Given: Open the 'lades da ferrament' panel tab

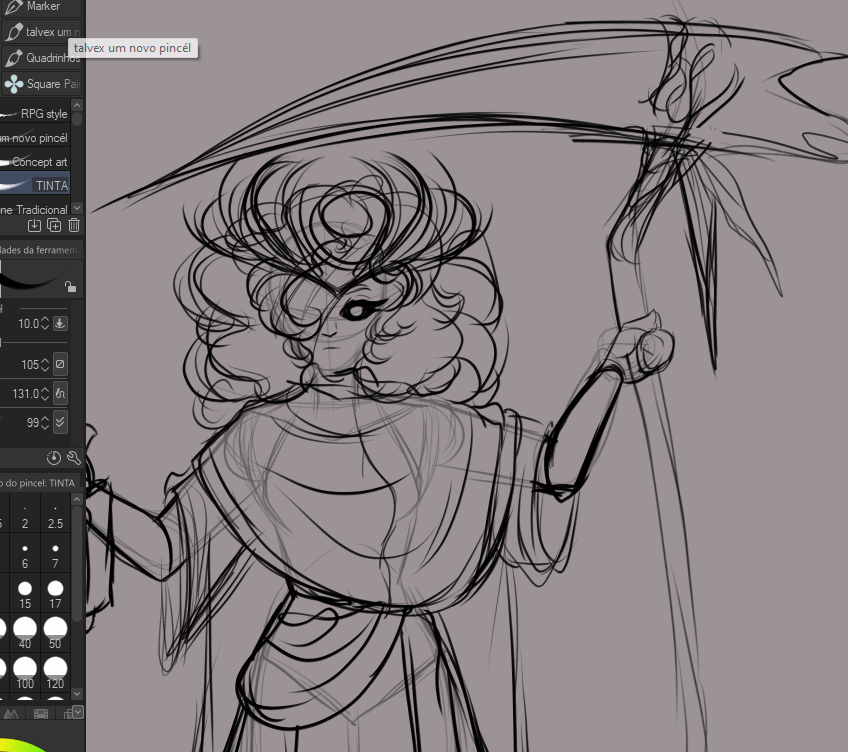Looking at the screenshot, I should coord(39,250).
